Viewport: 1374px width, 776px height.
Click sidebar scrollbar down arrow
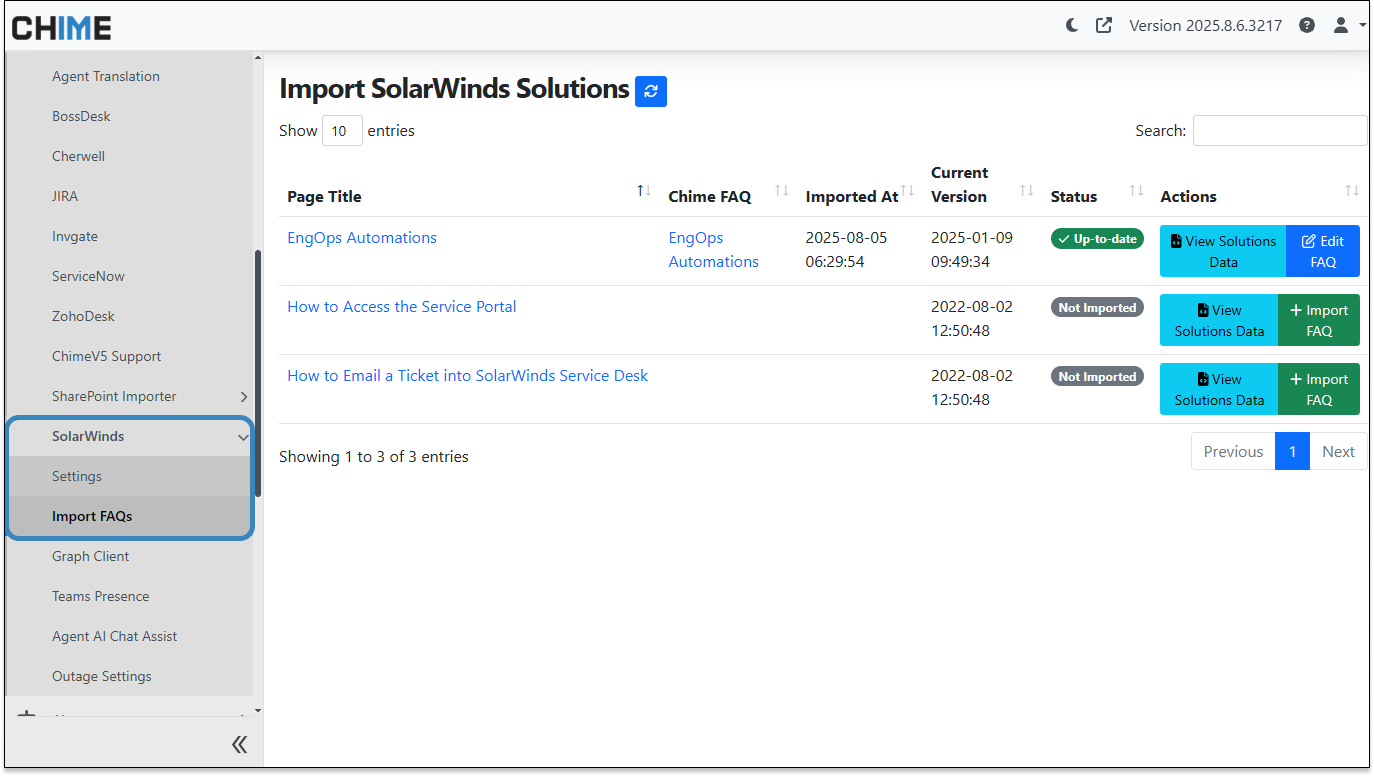pos(258,711)
